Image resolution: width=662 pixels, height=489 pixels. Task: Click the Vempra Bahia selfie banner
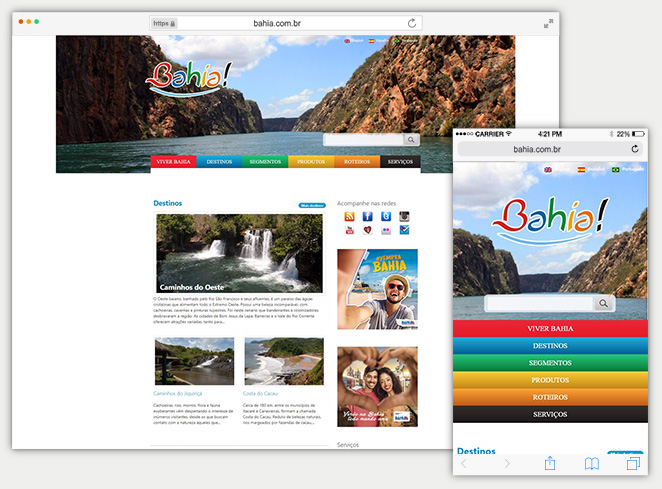[x=377, y=289]
